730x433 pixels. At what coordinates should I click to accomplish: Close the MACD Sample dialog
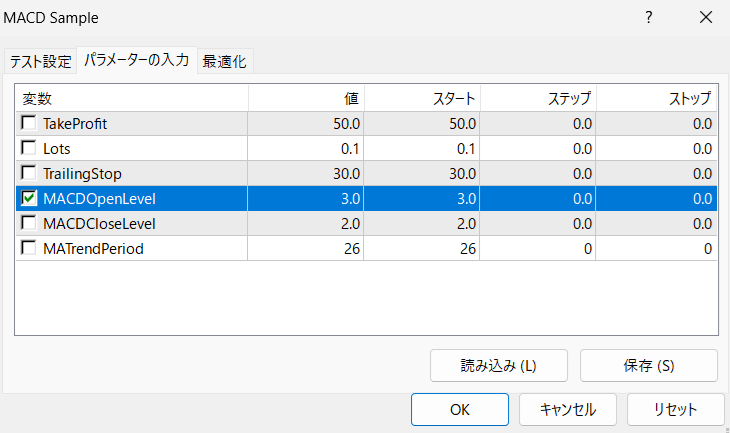pyautogui.click(x=705, y=18)
